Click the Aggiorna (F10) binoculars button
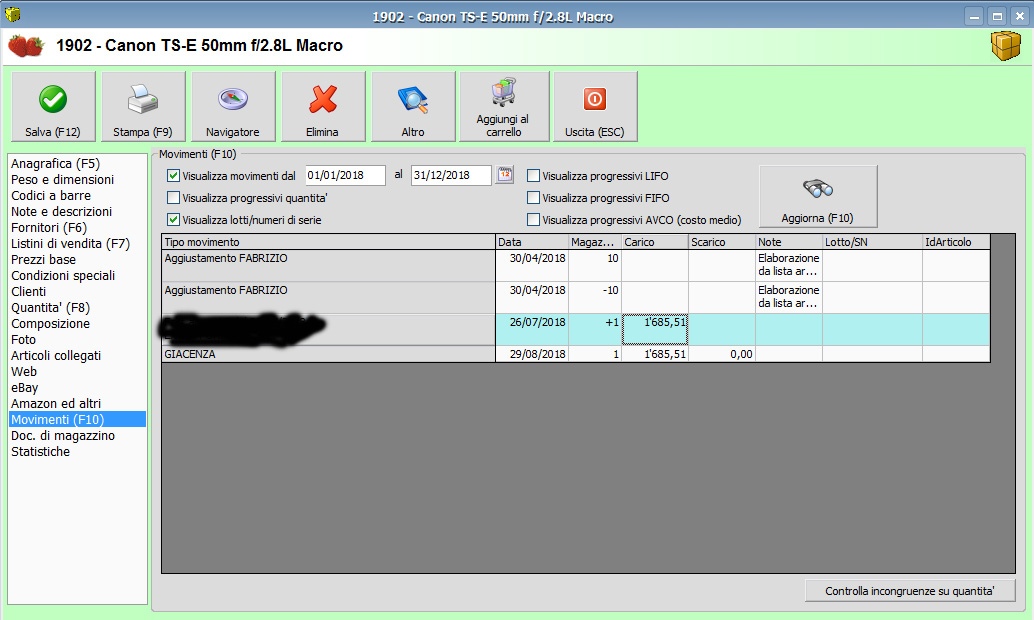The image size is (1034, 620). point(818,197)
